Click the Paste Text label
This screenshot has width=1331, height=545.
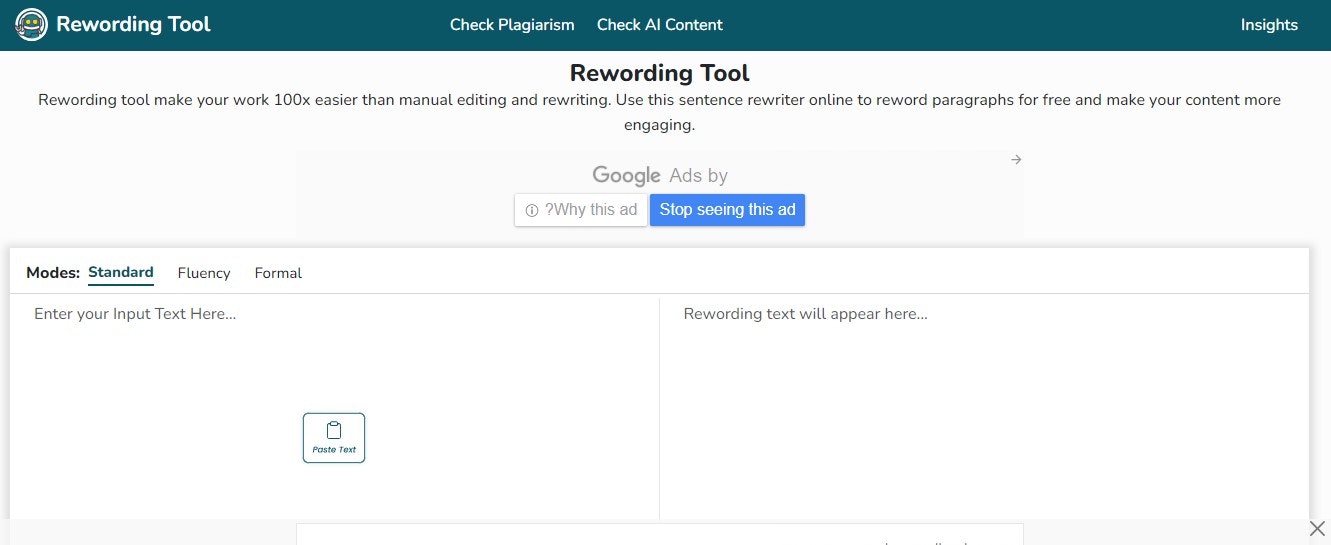pos(334,450)
